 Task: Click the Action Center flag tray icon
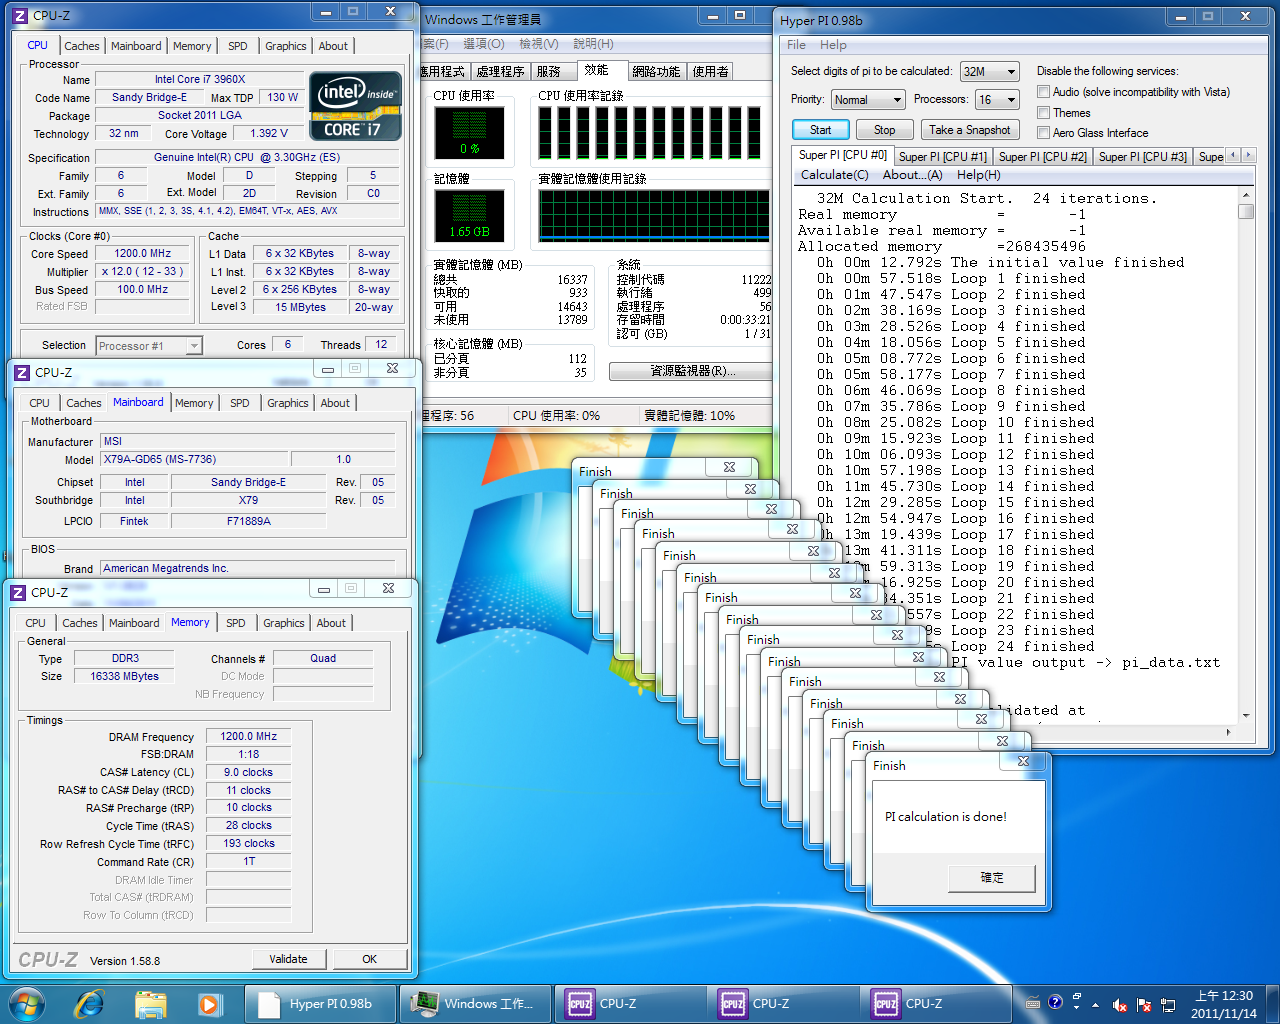tap(1144, 1005)
